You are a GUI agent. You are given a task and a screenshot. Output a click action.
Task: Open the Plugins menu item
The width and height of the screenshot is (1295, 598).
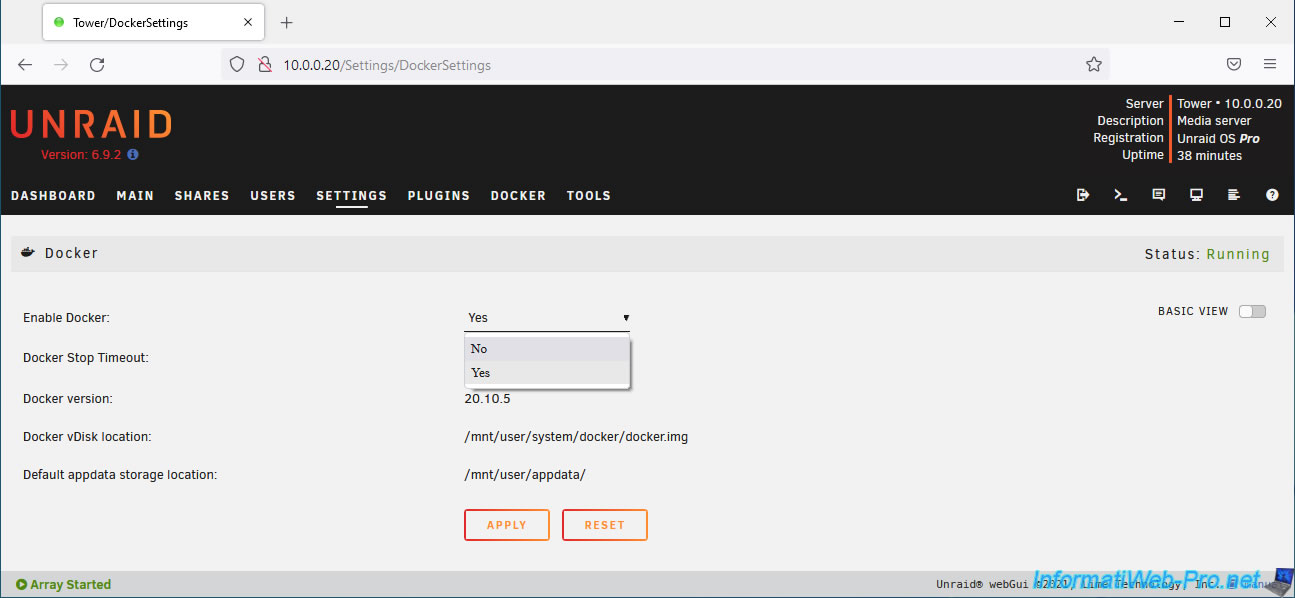tap(438, 196)
